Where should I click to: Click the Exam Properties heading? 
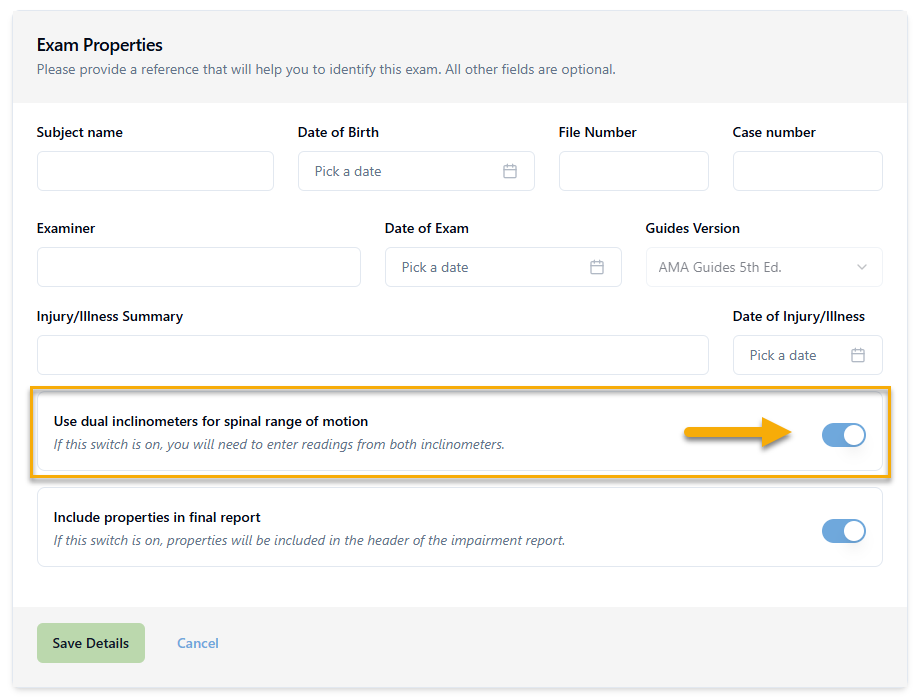click(x=100, y=45)
